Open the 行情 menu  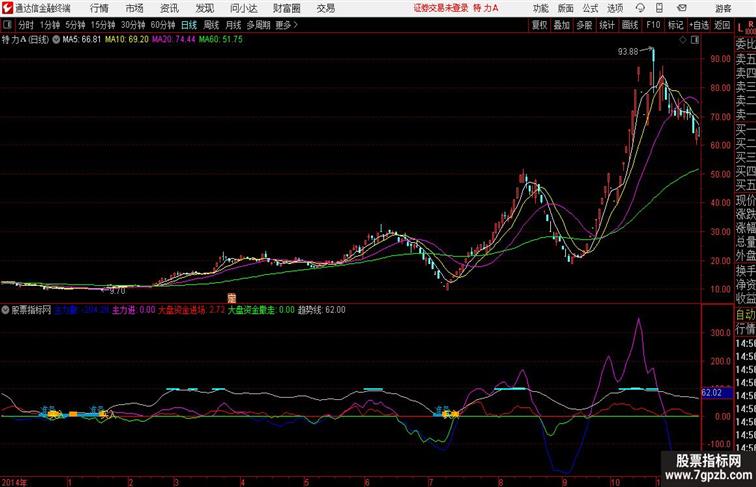pyautogui.click(x=99, y=8)
